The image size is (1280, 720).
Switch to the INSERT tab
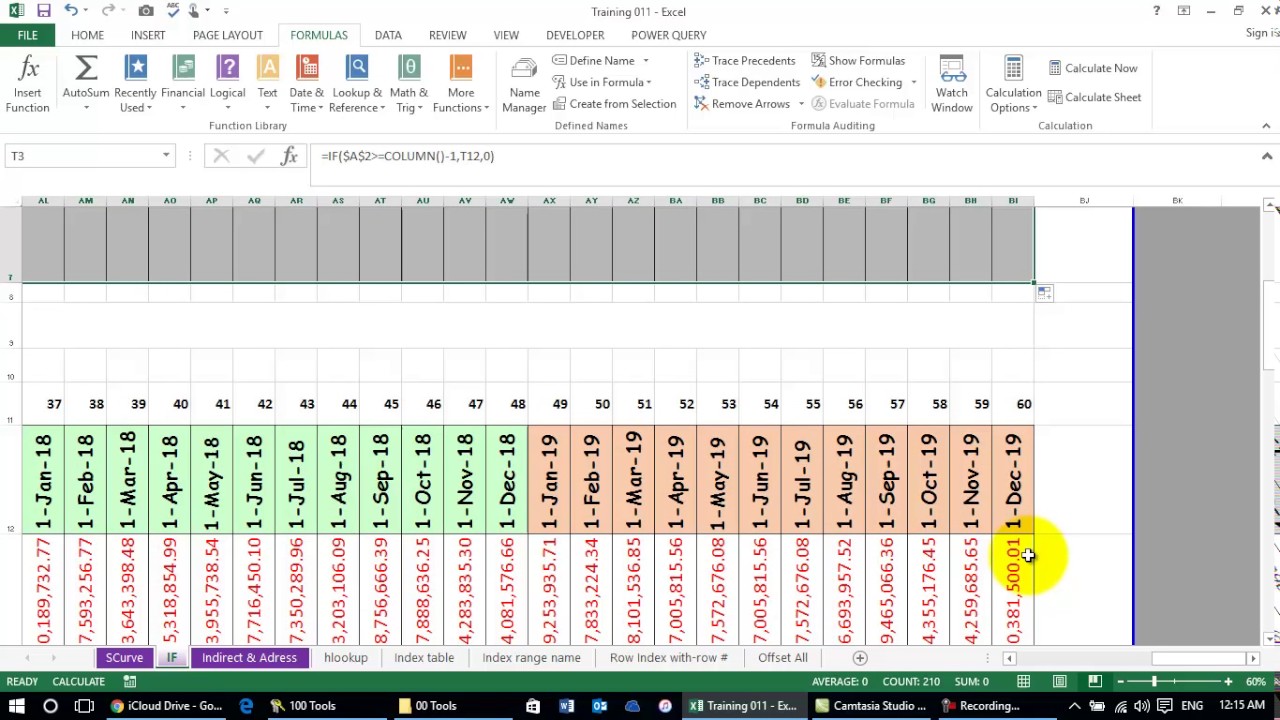(x=148, y=35)
